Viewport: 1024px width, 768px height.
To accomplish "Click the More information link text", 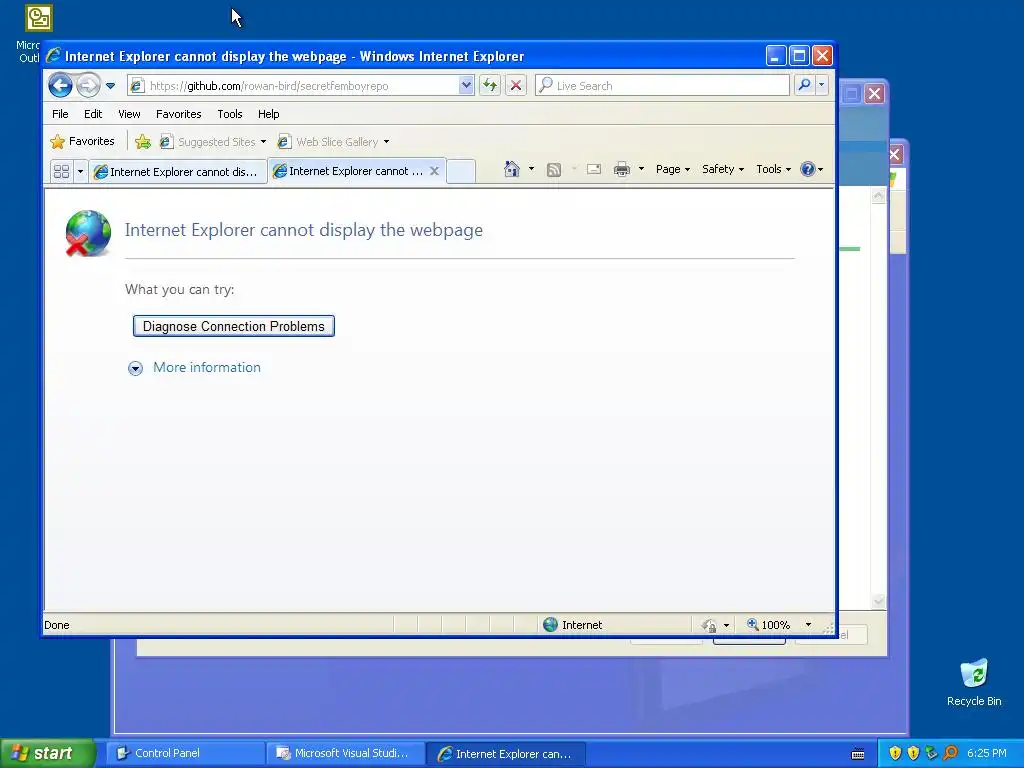I will 207,368.
